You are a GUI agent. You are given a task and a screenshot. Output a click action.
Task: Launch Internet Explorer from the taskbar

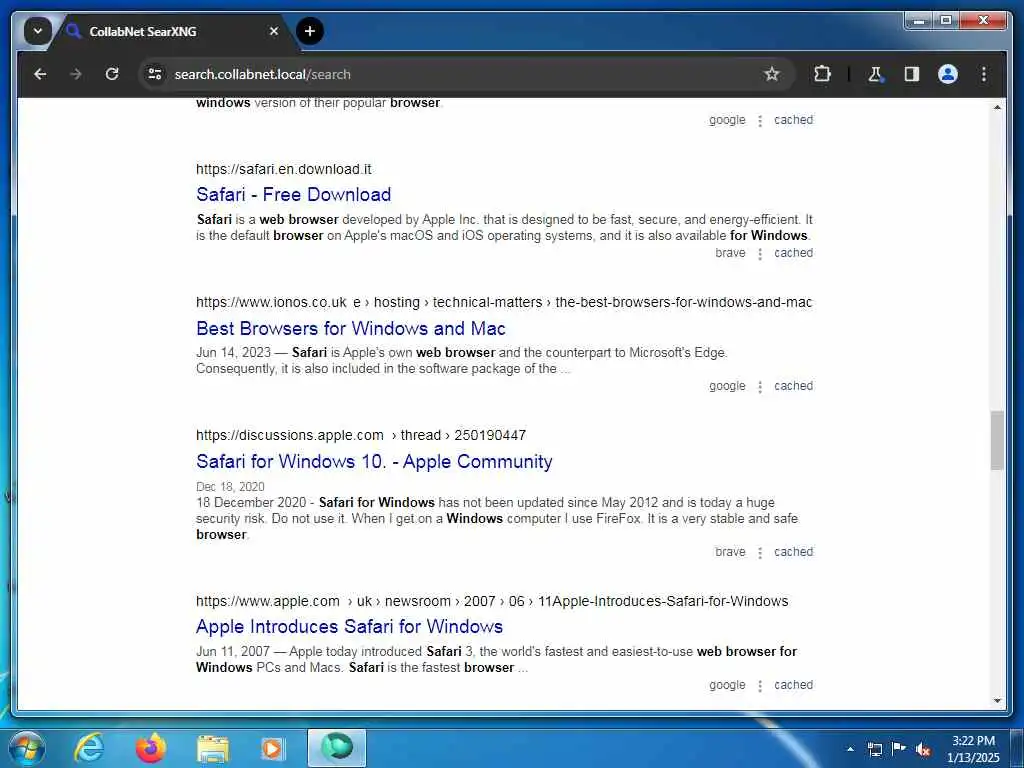(x=88, y=748)
